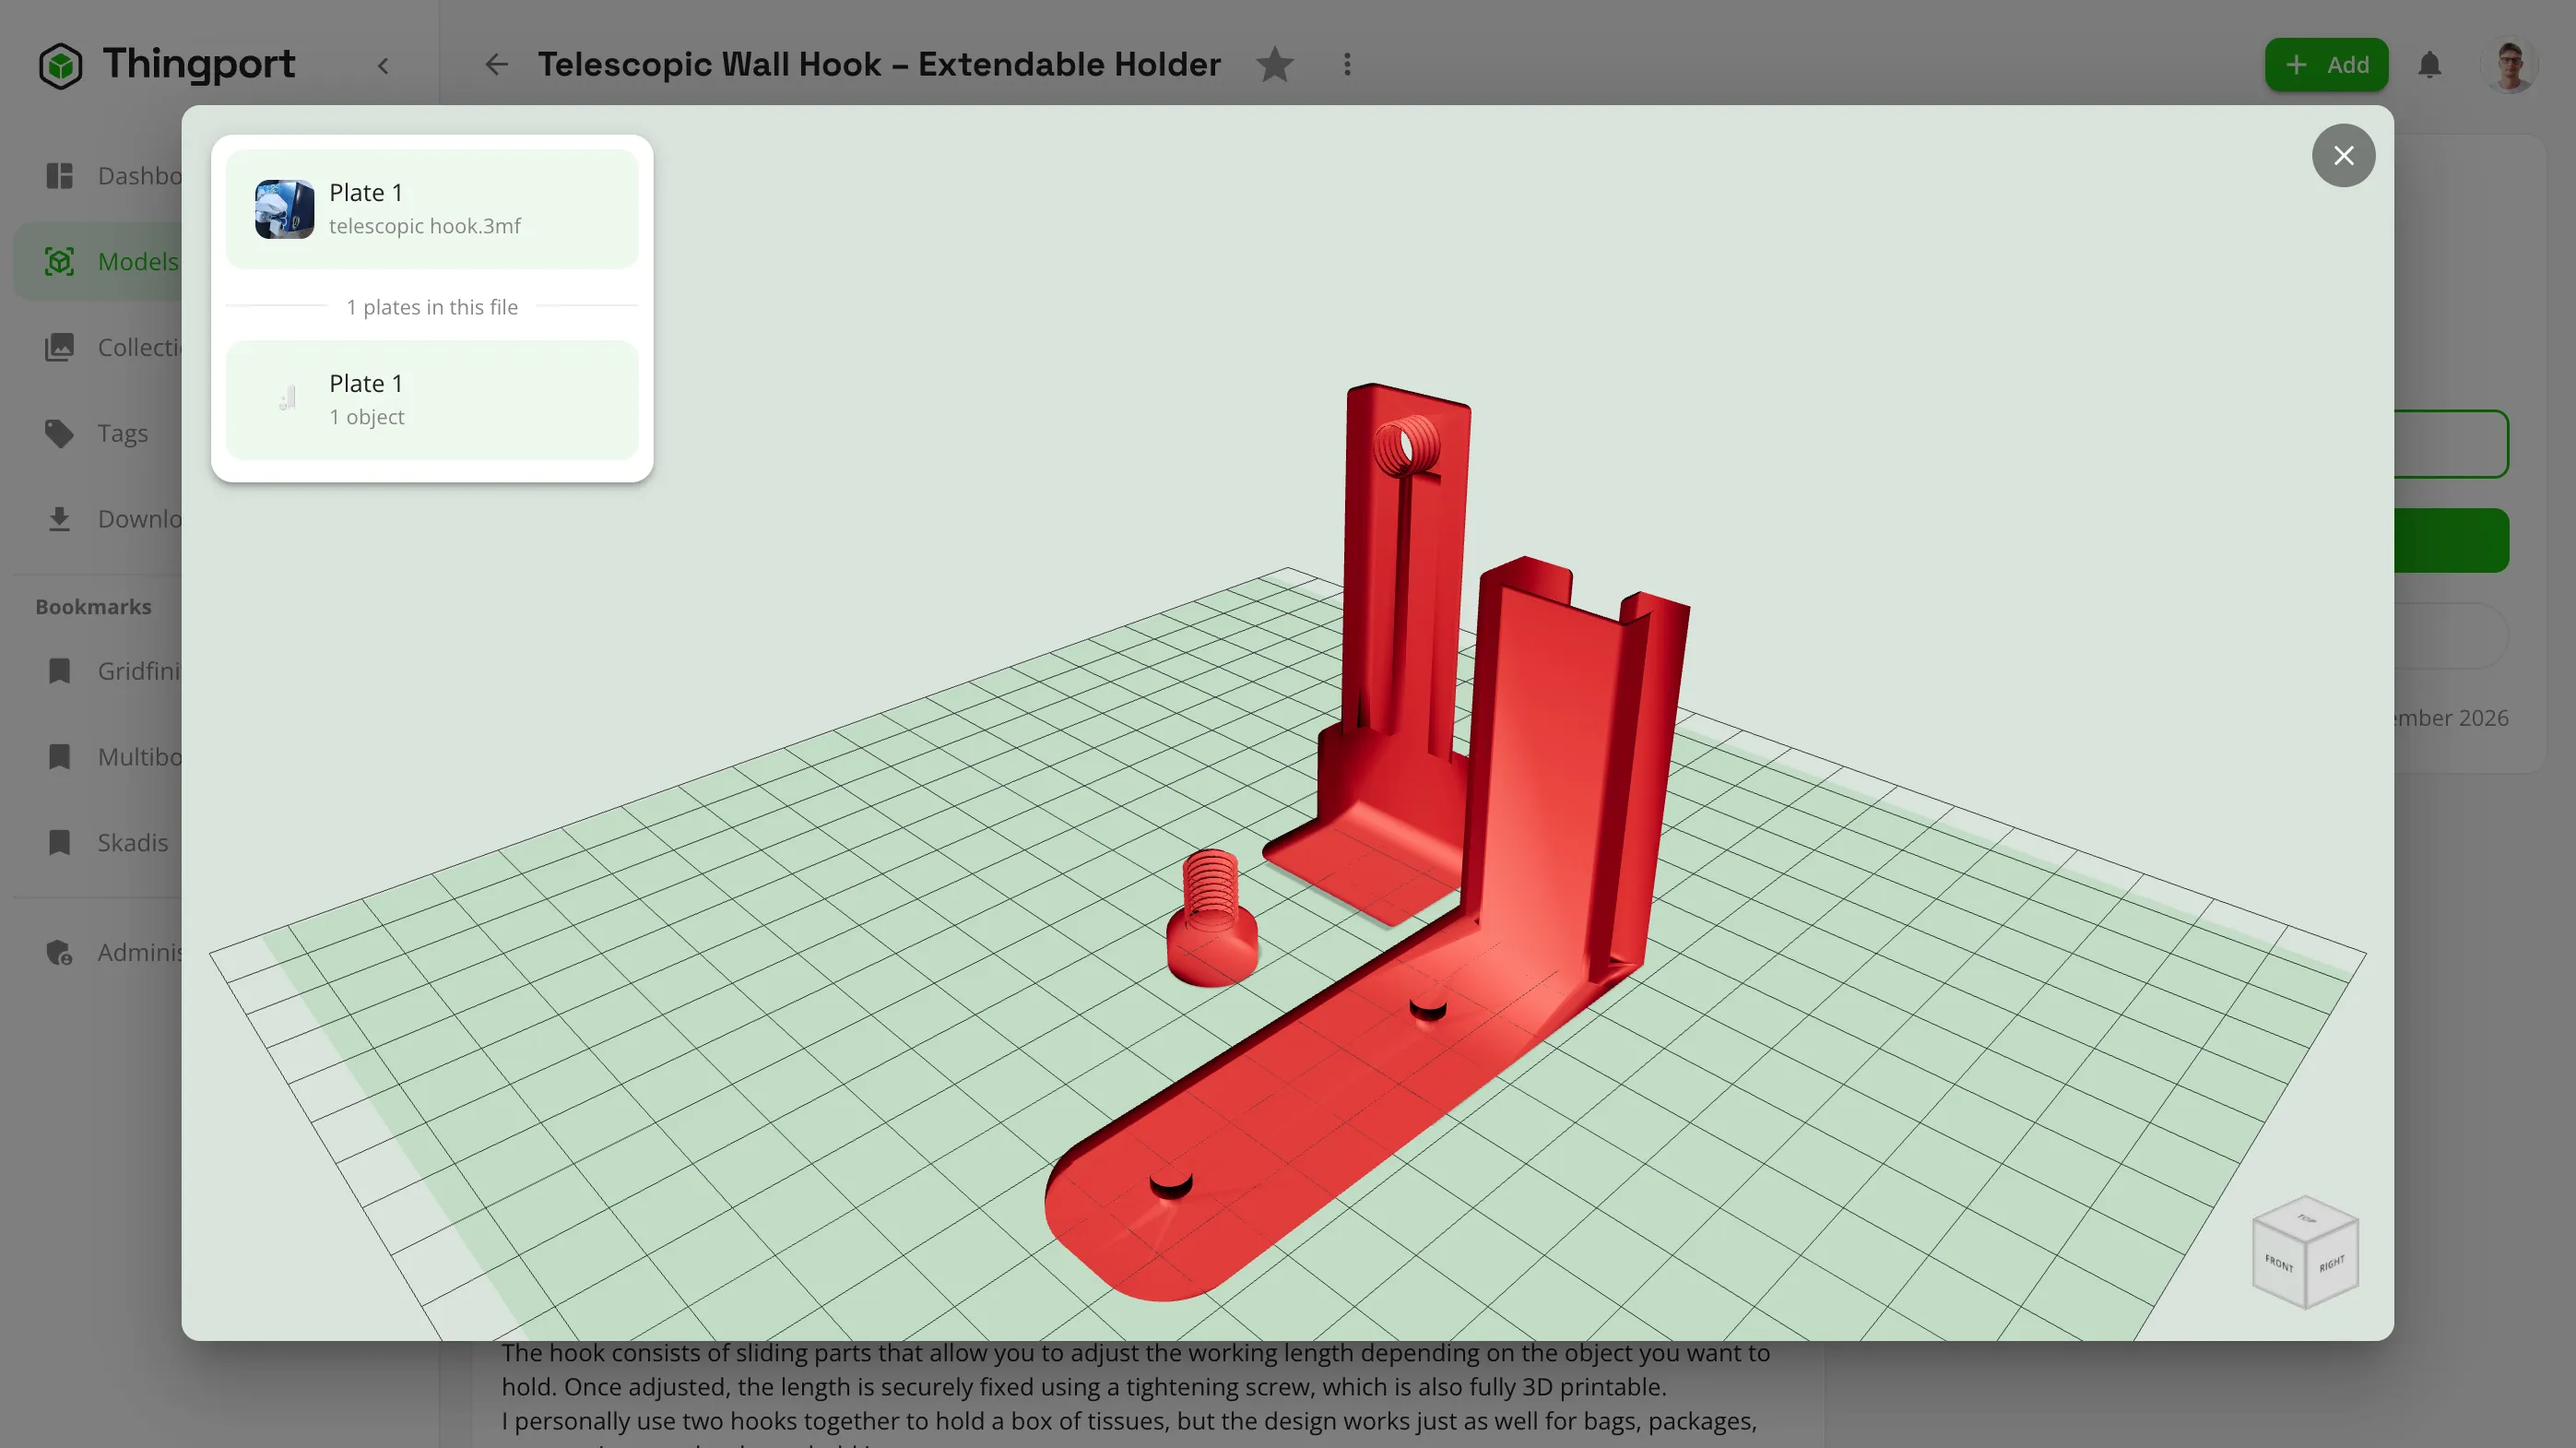Select Plate 1 telescopic hook.3mf file card
2576x1448 pixels.
pyautogui.click(x=432, y=209)
